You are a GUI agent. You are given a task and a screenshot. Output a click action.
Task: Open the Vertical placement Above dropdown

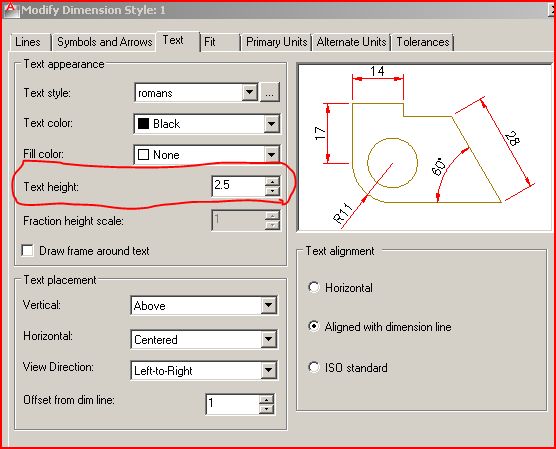click(268, 305)
